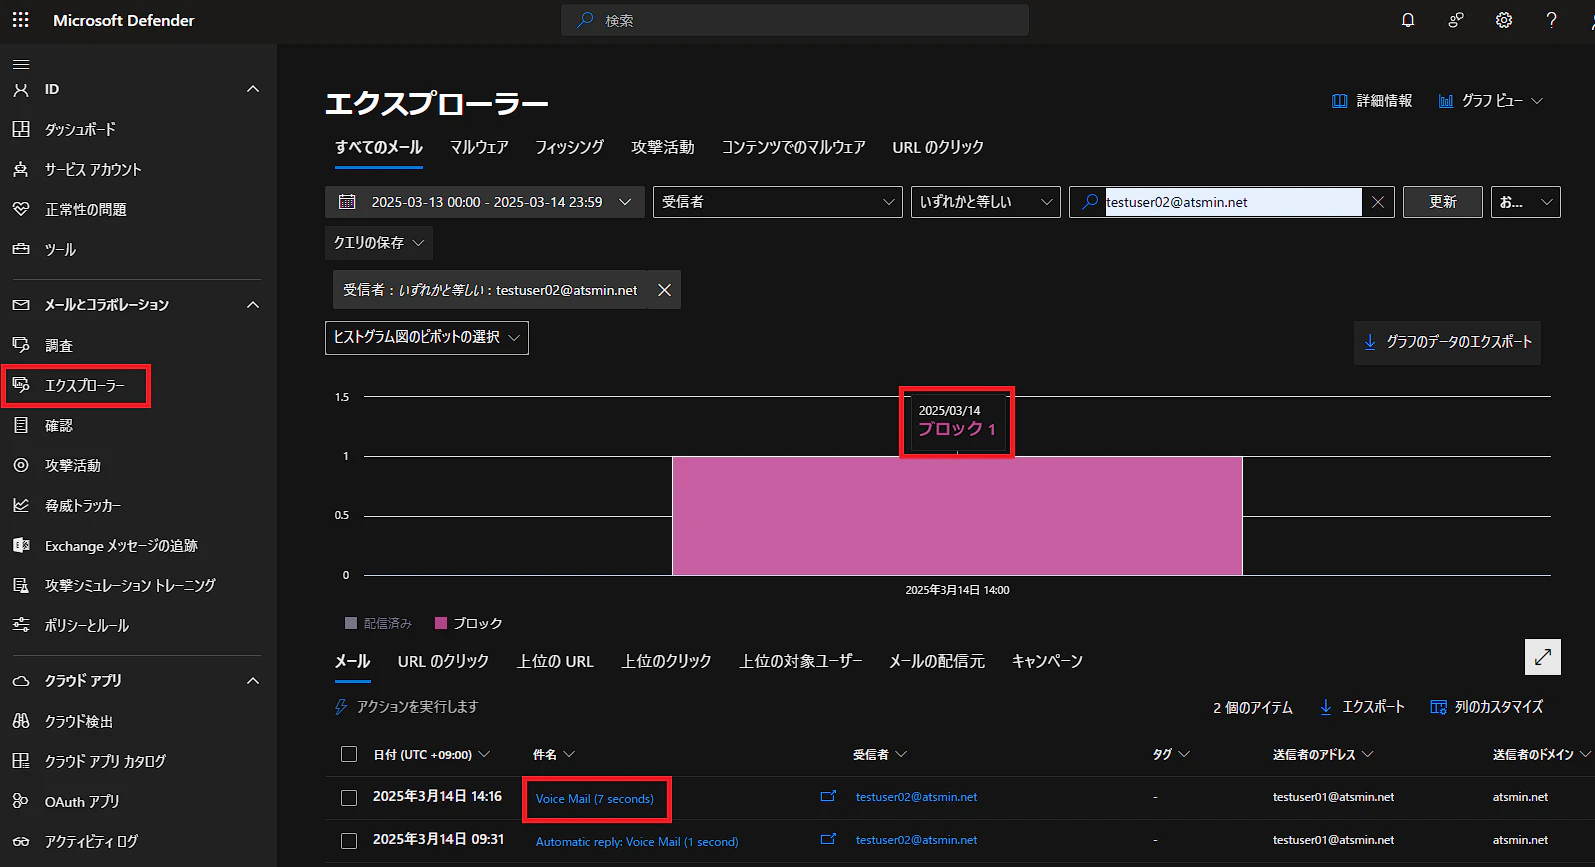
Task: Click the クラウド アプリ カタログ icon
Action: pos(21,761)
